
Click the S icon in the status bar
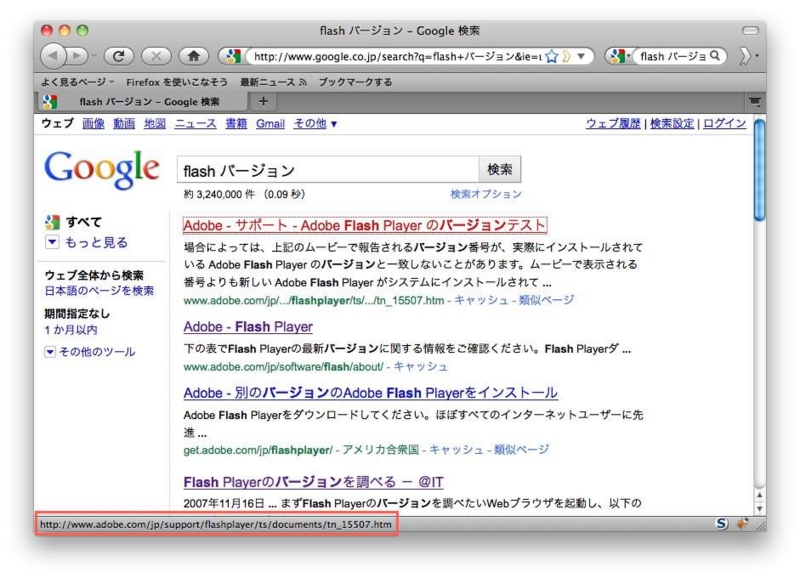721,523
